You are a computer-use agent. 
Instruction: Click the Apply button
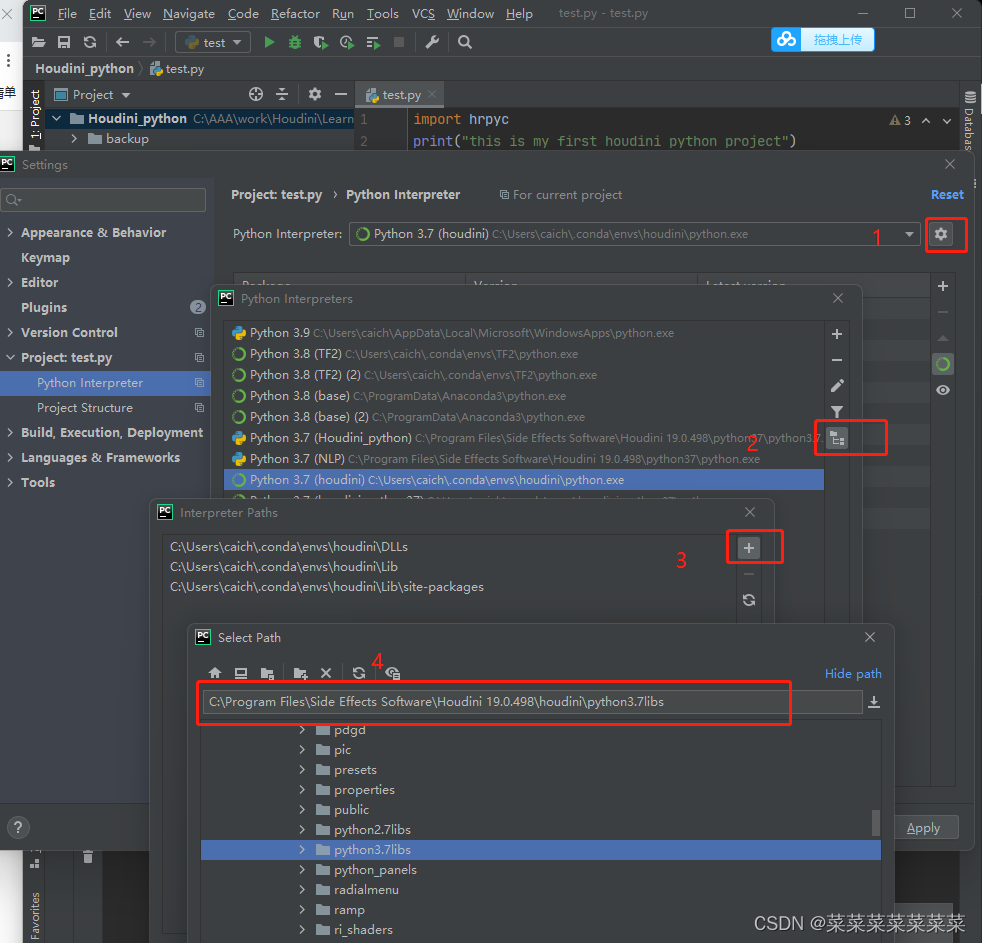(923, 828)
